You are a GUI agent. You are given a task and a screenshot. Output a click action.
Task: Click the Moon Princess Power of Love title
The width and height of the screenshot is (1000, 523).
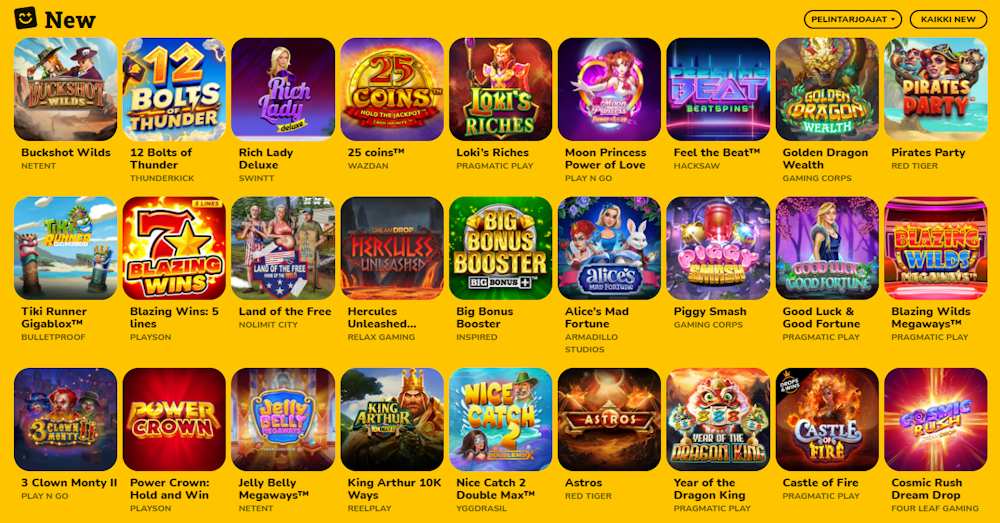point(605,159)
